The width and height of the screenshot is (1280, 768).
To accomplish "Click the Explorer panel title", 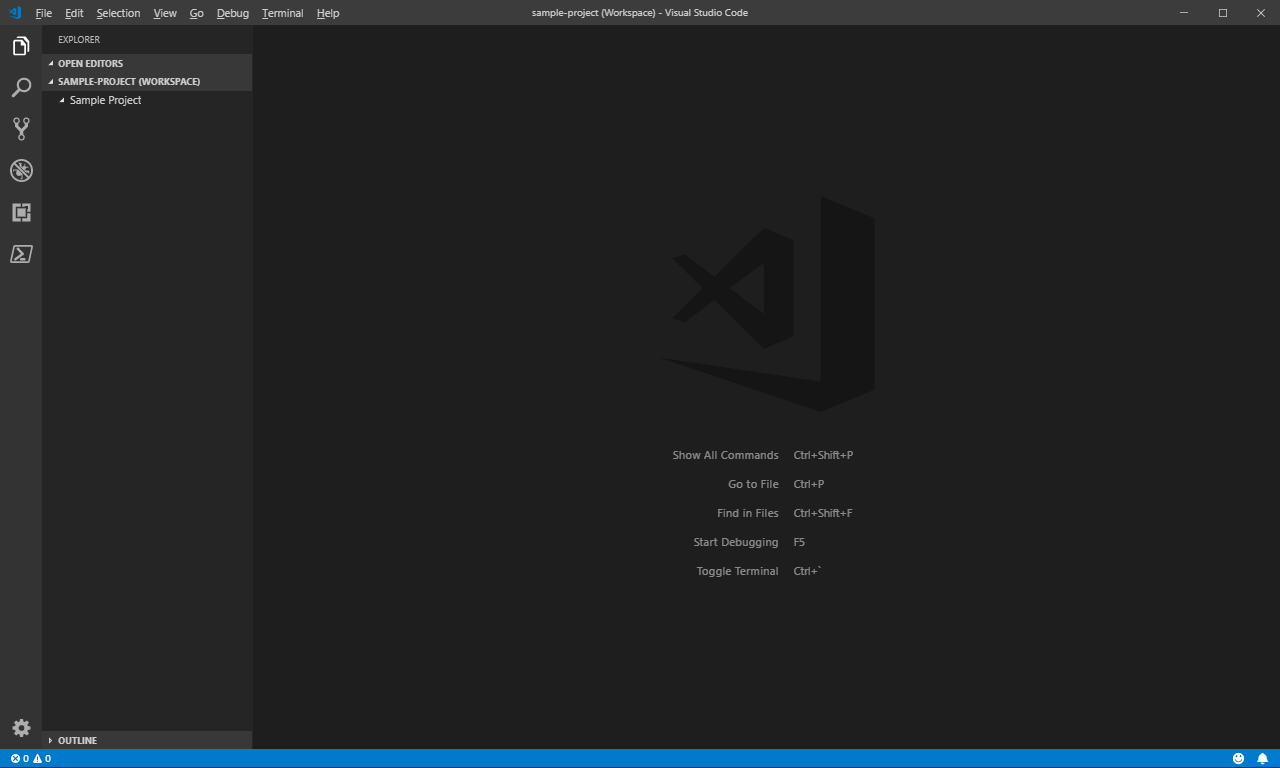I will coord(79,40).
